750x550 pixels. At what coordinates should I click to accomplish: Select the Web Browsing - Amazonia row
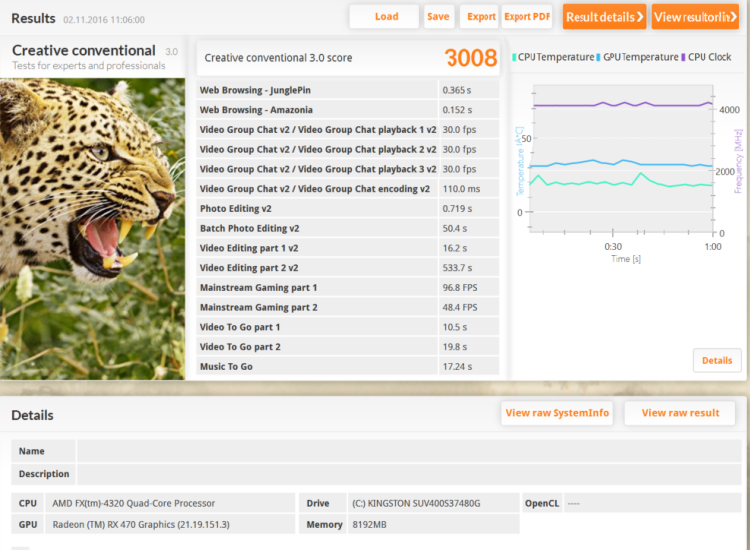(x=348, y=110)
